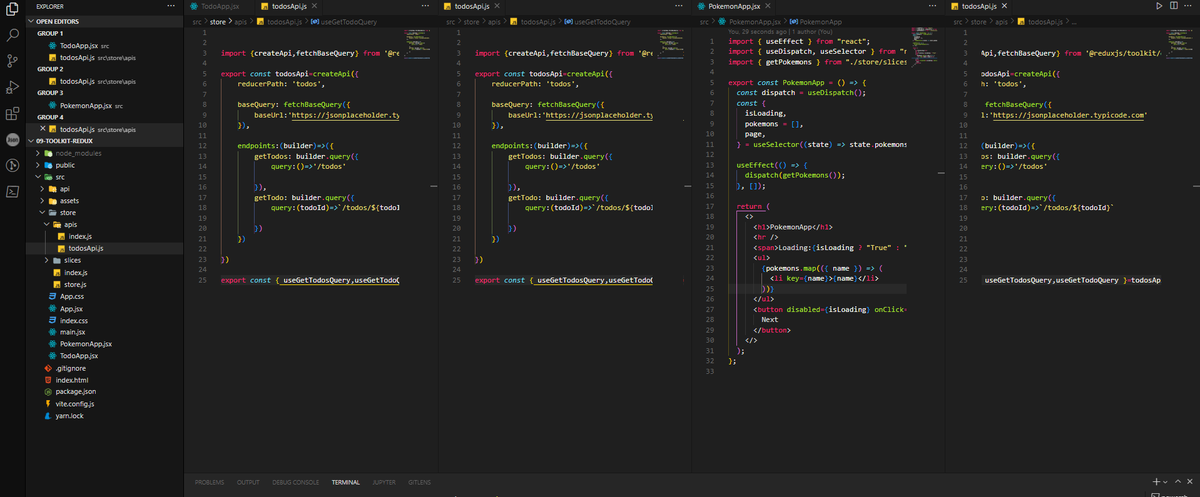Viewport: 1200px width, 497px height.
Task: Open todosApi.js under Open Editors Group 2
Action: (x=106, y=82)
